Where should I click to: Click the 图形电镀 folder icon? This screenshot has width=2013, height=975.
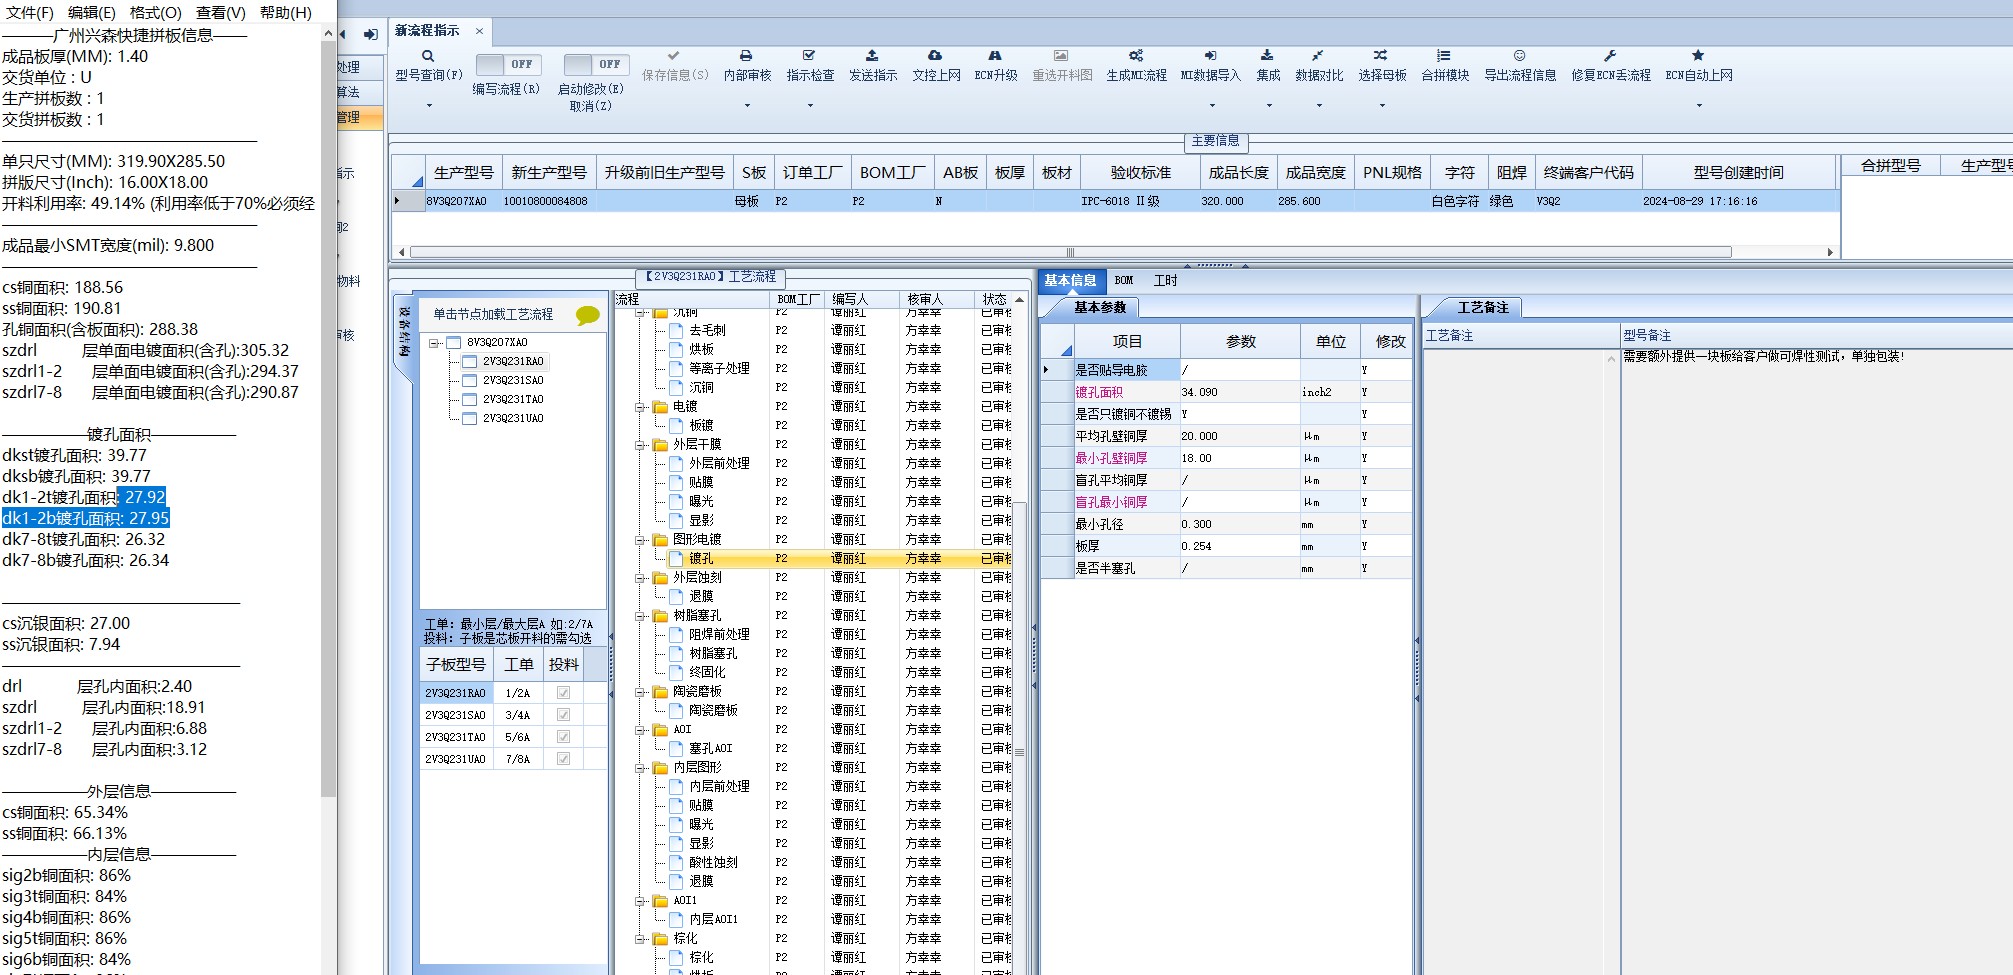pyautogui.click(x=660, y=540)
